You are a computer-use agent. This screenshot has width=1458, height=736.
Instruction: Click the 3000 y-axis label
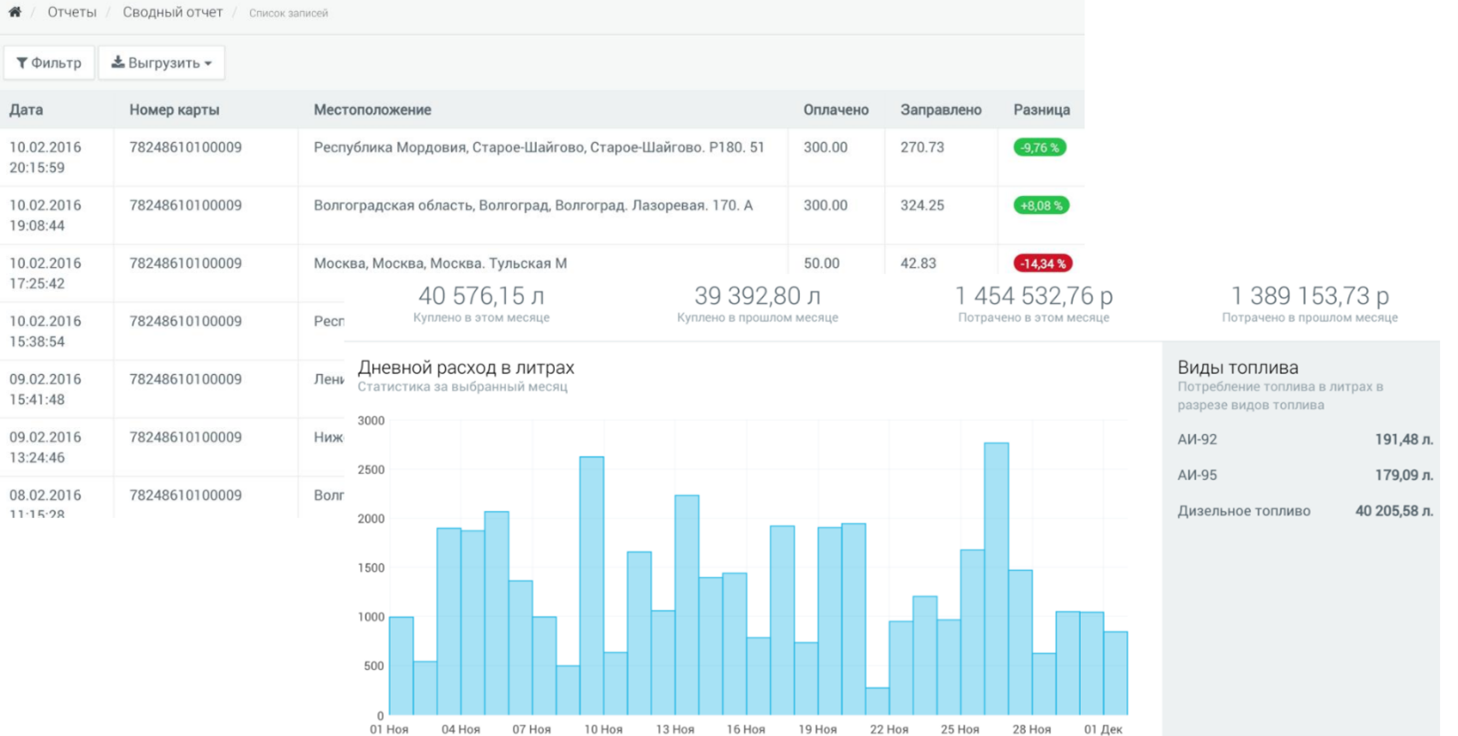click(x=371, y=421)
